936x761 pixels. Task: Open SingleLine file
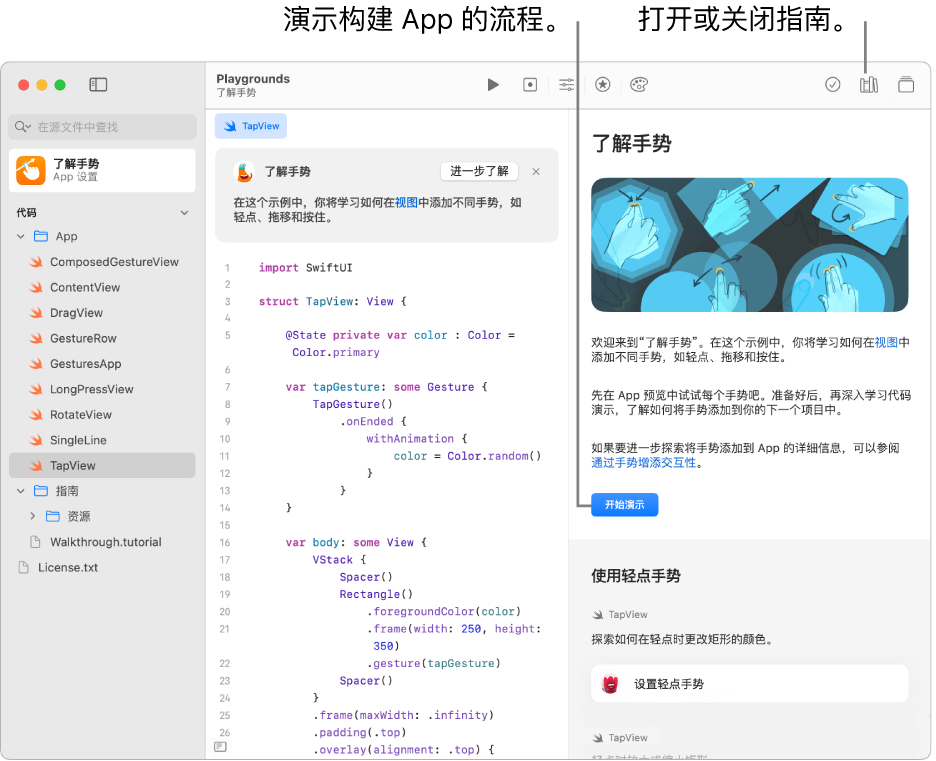(68, 440)
